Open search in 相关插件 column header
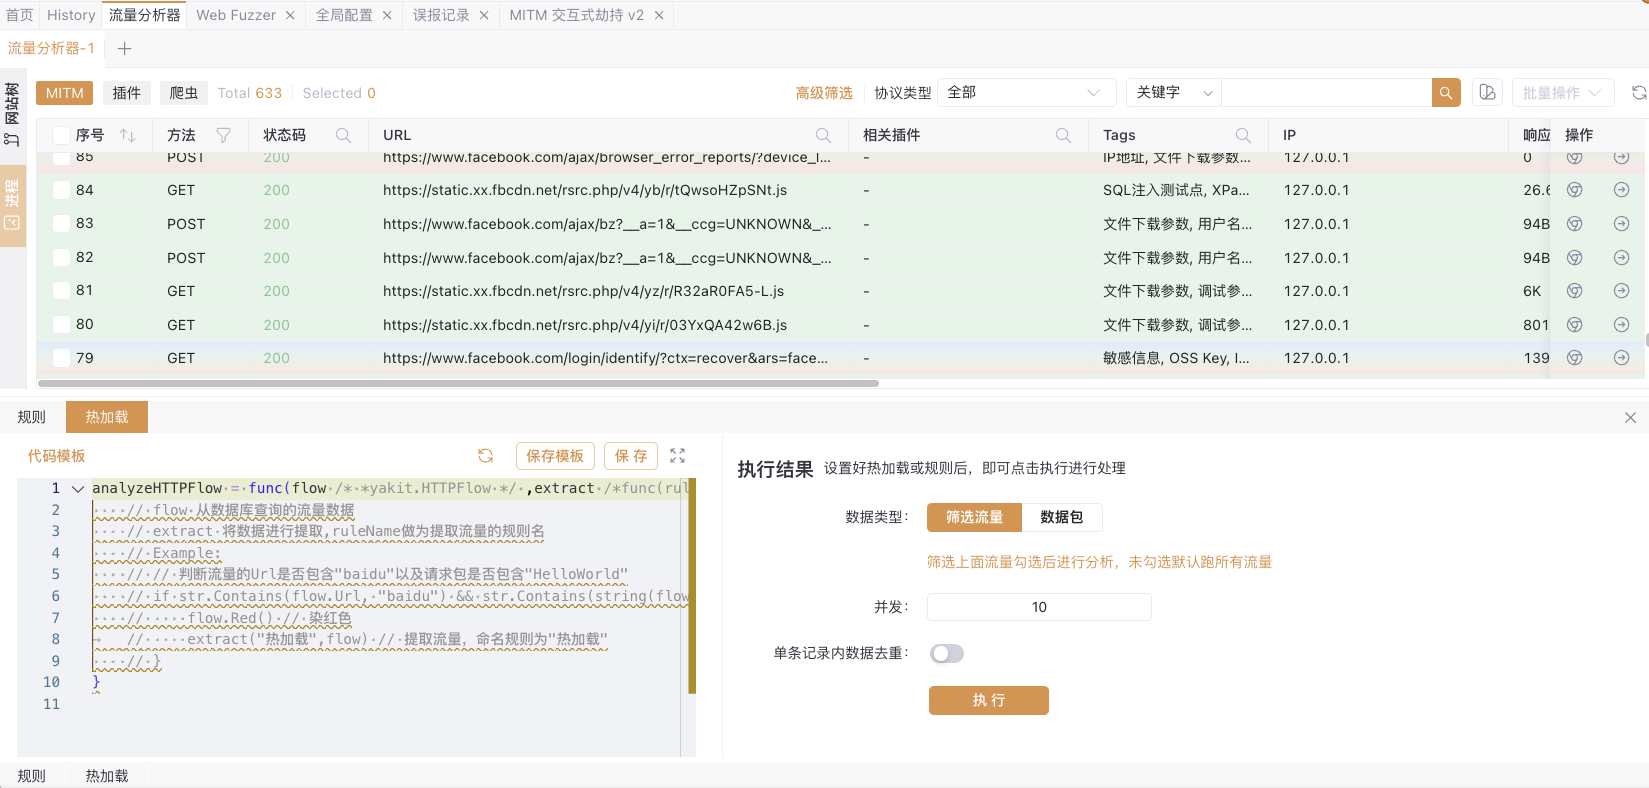 pyautogui.click(x=1063, y=135)
